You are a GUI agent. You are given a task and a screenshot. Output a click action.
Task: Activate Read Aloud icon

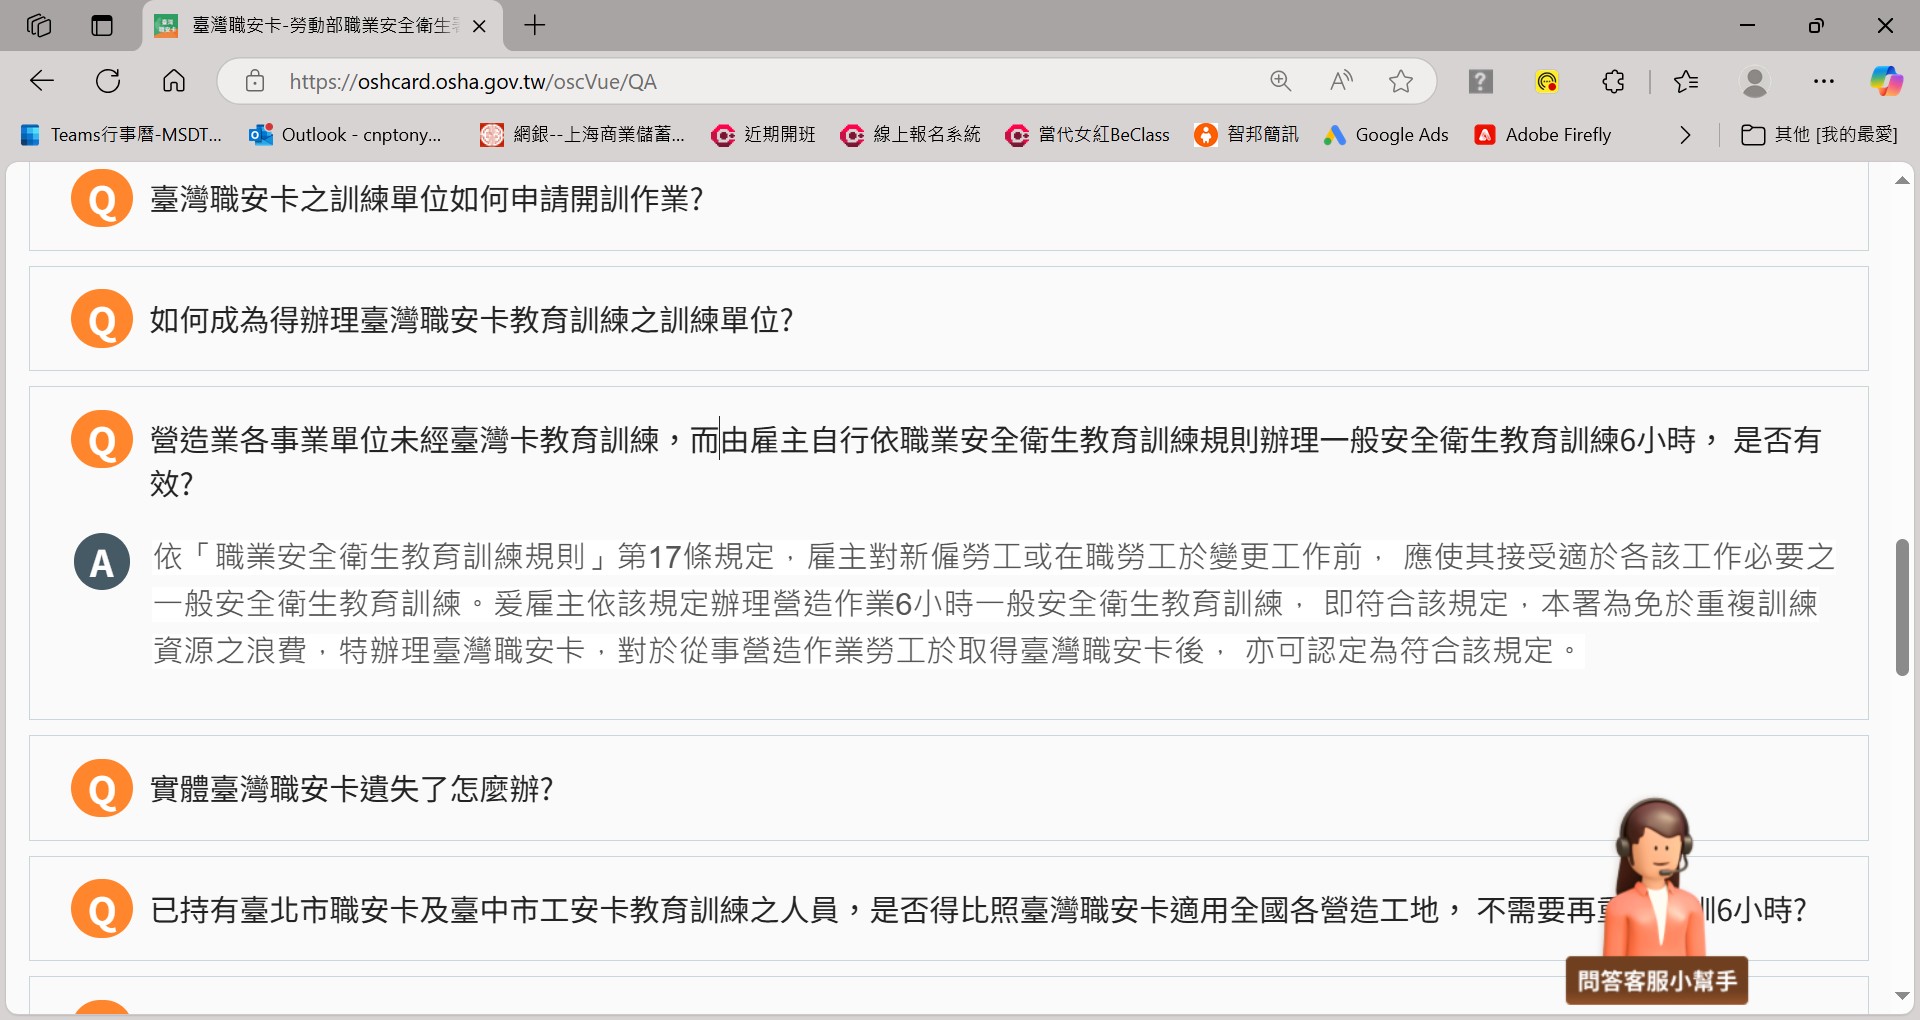[x=1341, y=81]
